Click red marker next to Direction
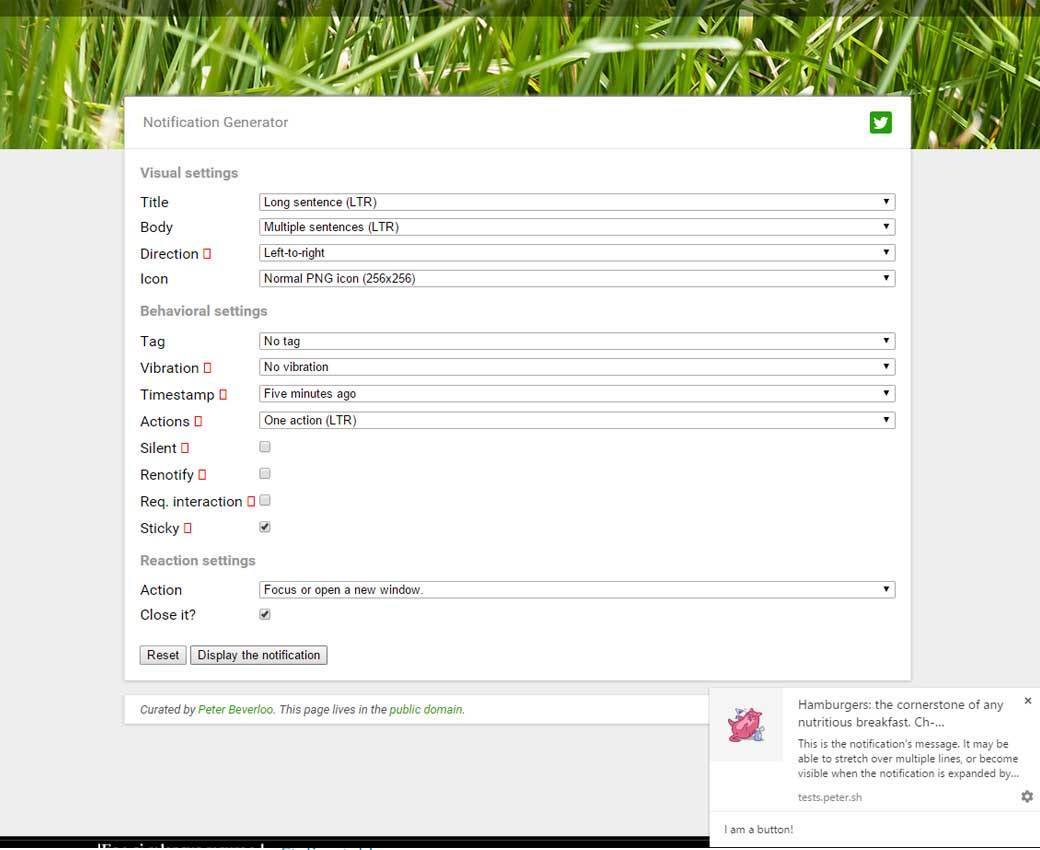 [207, 254]
